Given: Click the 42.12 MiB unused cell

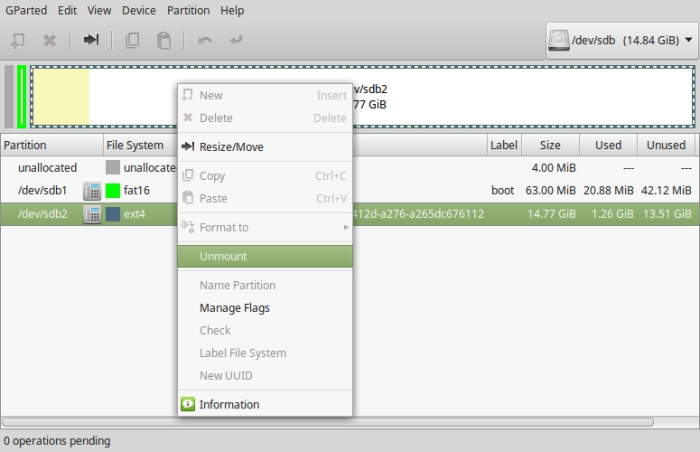Looking at the screenshot, I should coord(667,191).
